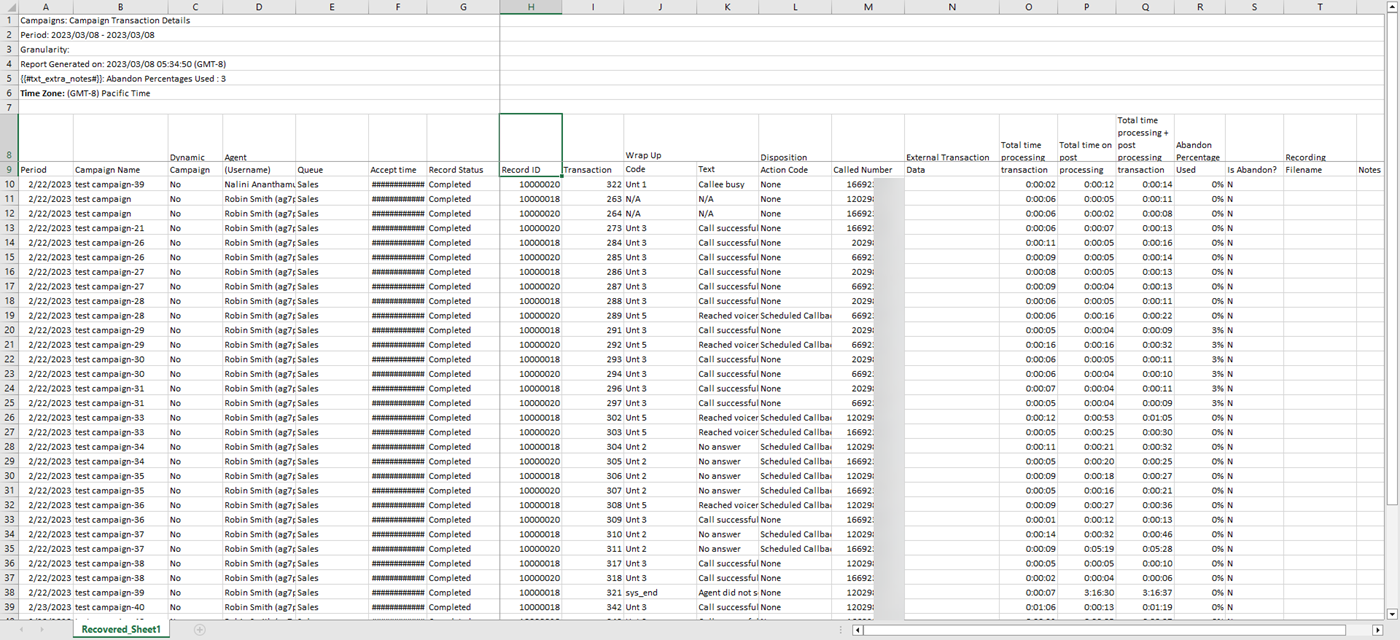Image resolution: width=1400 pixels, height=640 pixels.
Task: Click the 'Time Zone: (GMT-8) Pacific Time' cell
Action: coord(259,93)
